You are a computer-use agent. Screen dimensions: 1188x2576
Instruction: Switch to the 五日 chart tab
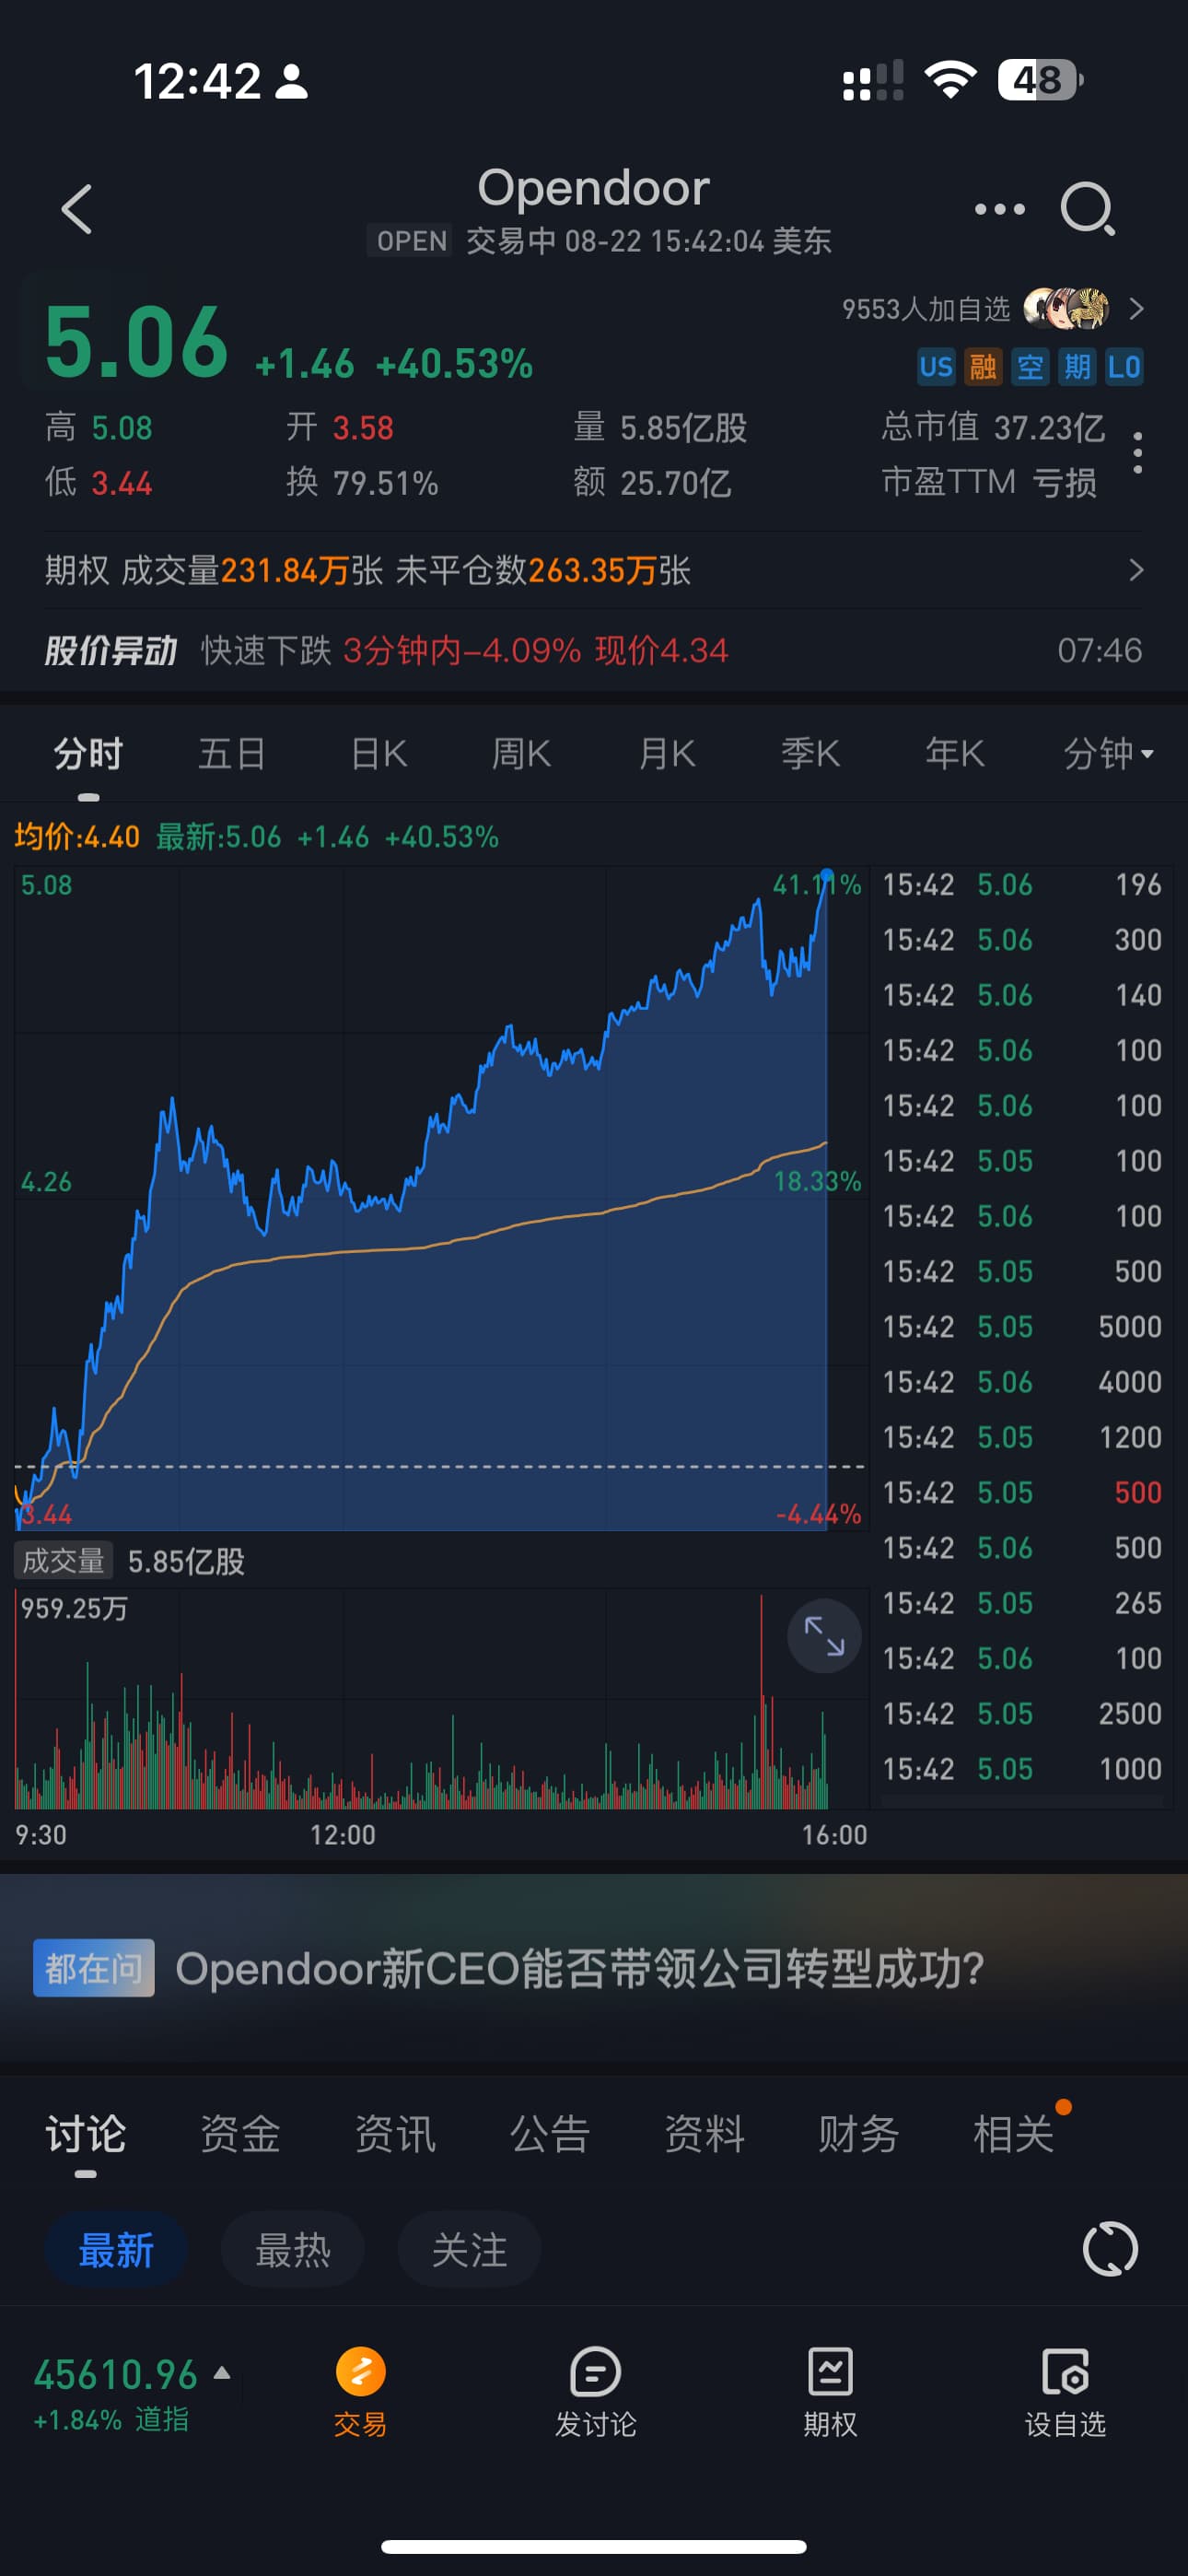232,754
